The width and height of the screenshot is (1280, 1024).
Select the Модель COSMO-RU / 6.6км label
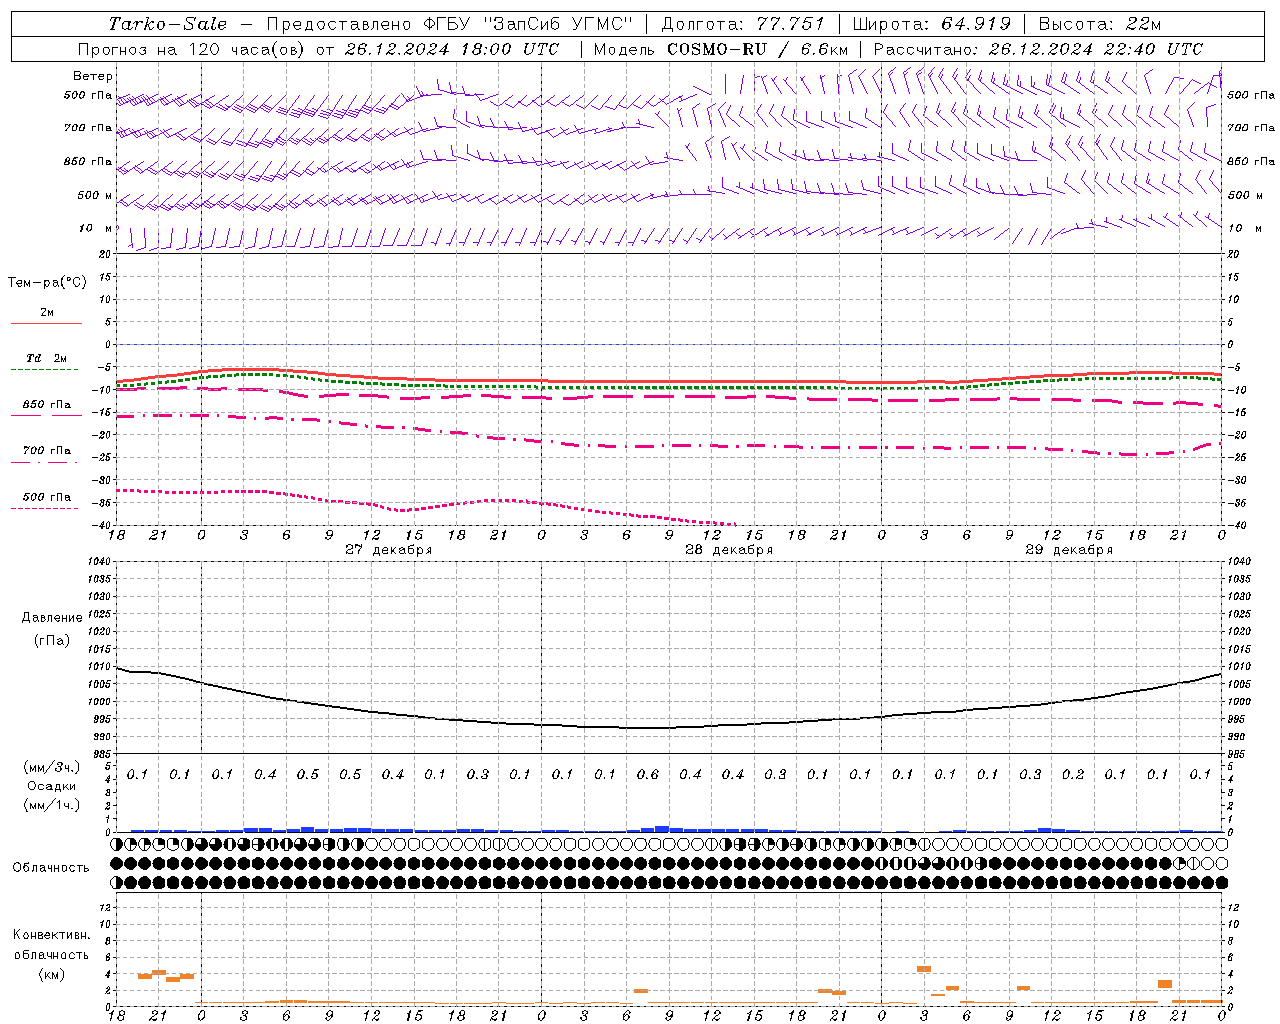721,49
